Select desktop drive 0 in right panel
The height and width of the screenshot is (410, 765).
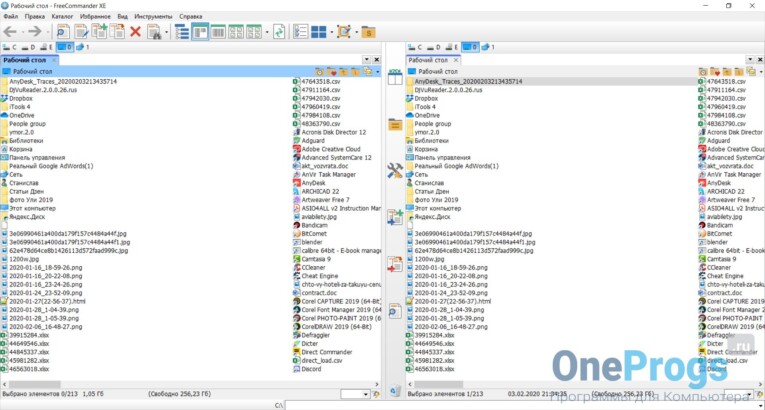tap(470, 47)
